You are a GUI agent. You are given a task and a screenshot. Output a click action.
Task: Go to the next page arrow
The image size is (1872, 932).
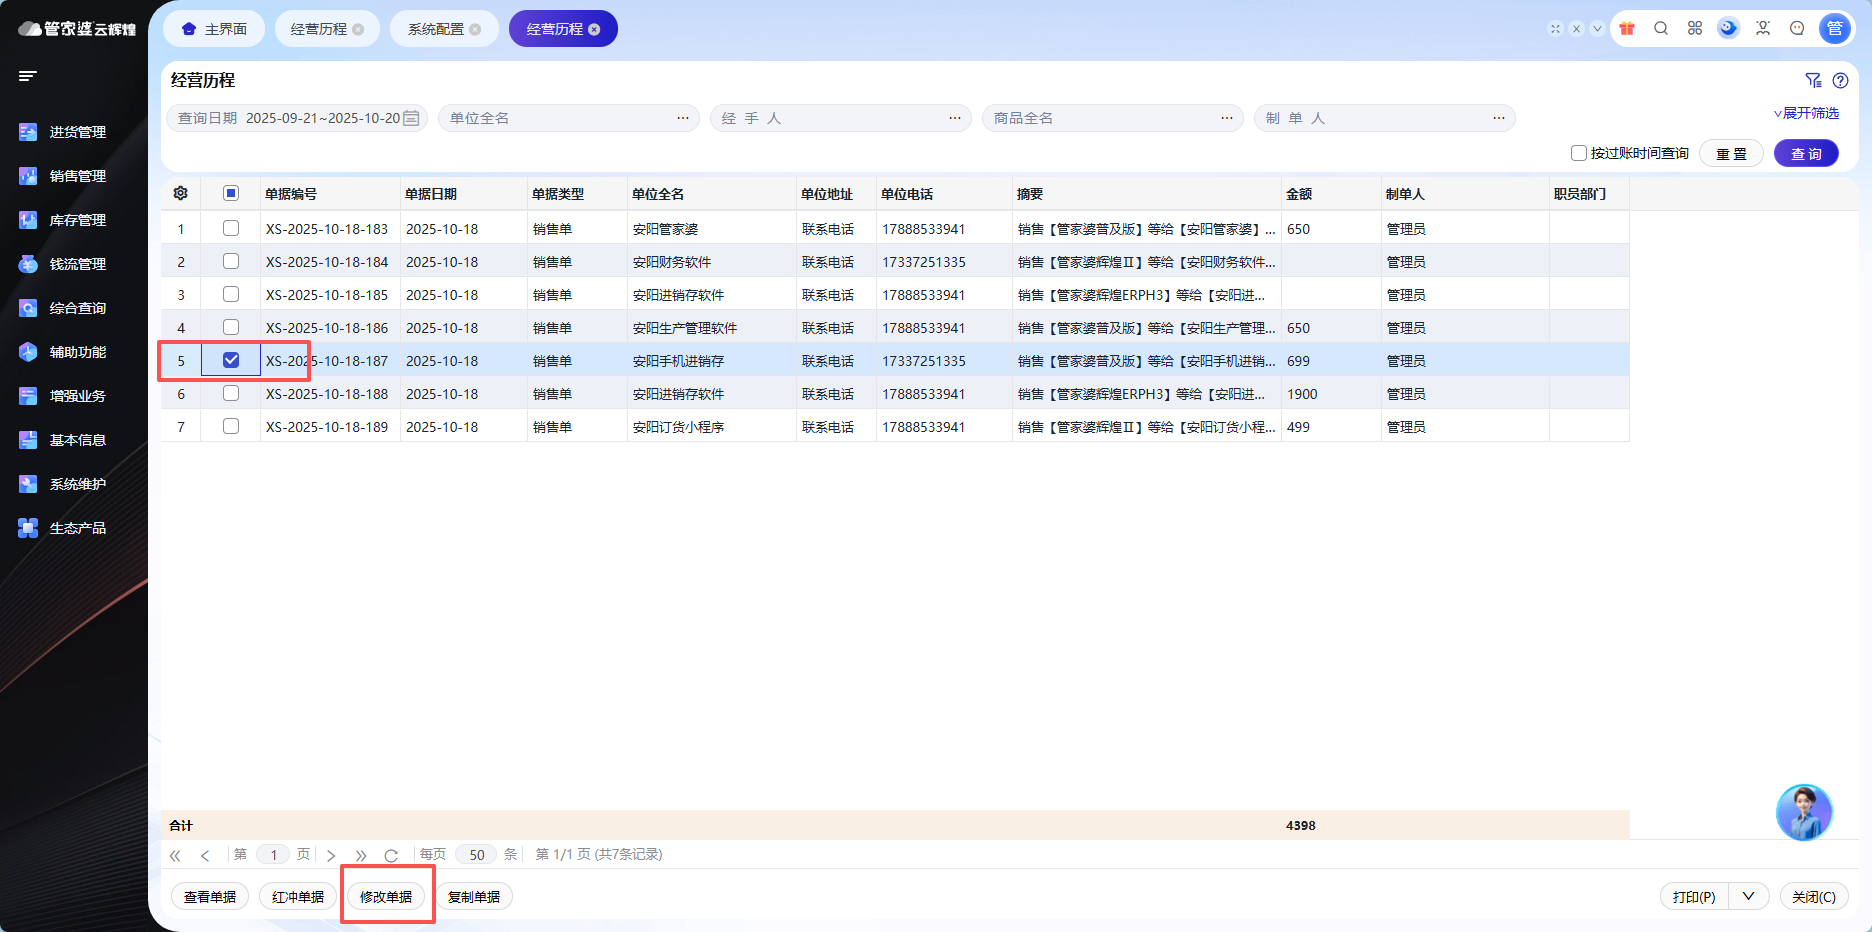point(331,855)
